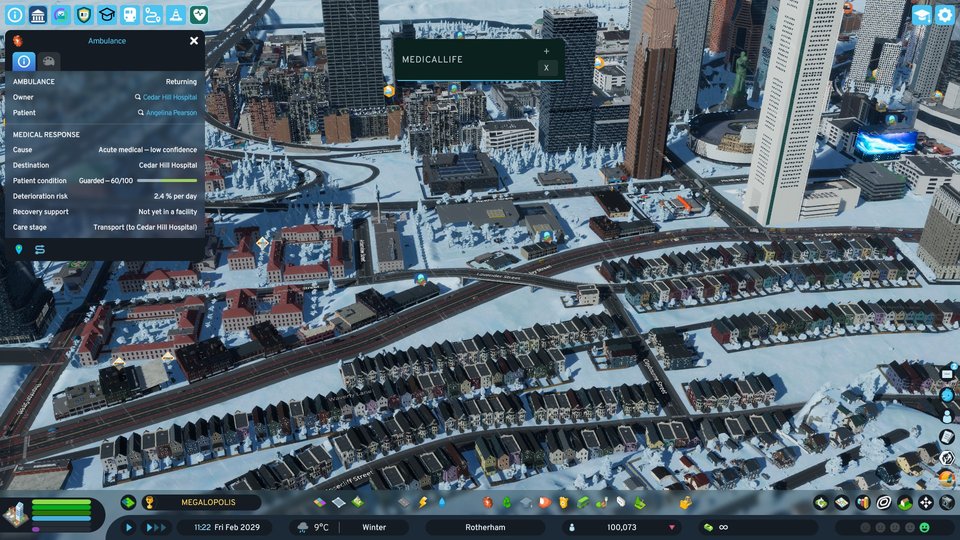Open the green house economy icon
The width and height of the screenshot is (960, 540).
904,503
